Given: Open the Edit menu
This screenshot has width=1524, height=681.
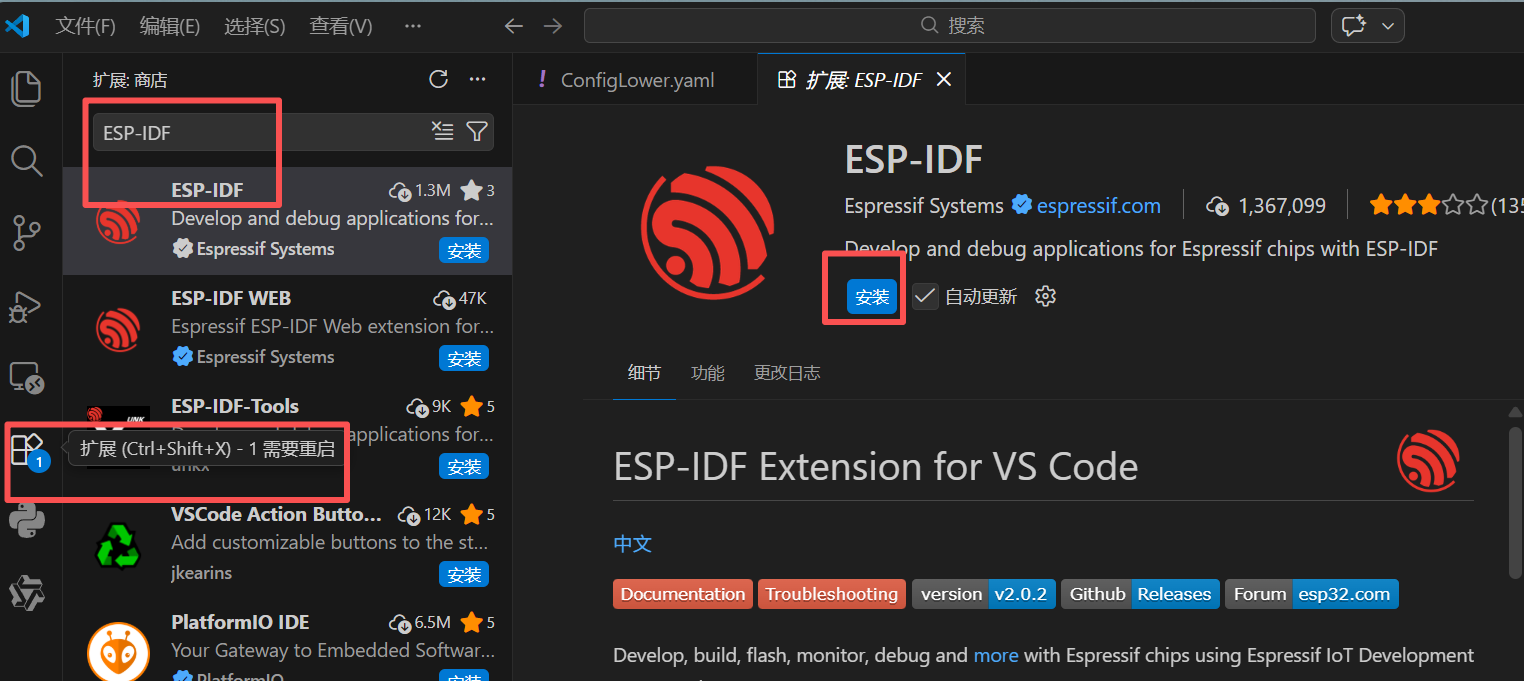Looking at the screenshot, I should coord(169,26).
